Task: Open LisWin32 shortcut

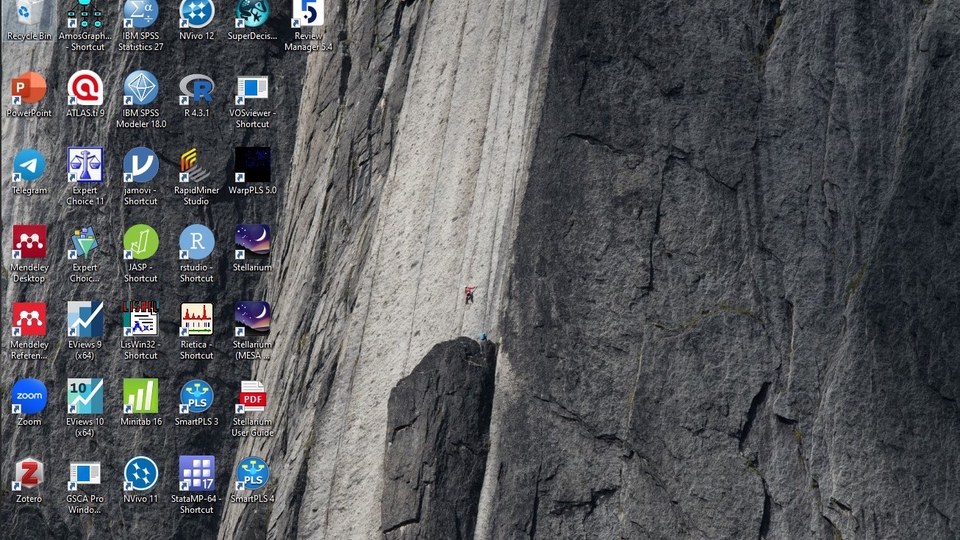Action: [141, 331]
